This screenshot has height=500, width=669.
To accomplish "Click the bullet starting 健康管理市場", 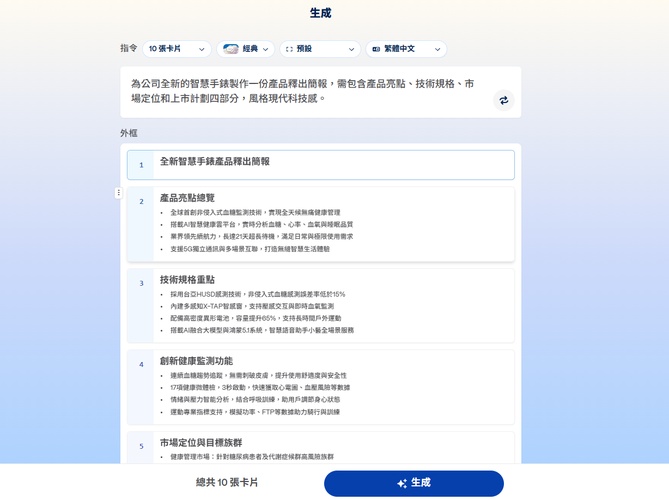I will (x=252, y=456).
